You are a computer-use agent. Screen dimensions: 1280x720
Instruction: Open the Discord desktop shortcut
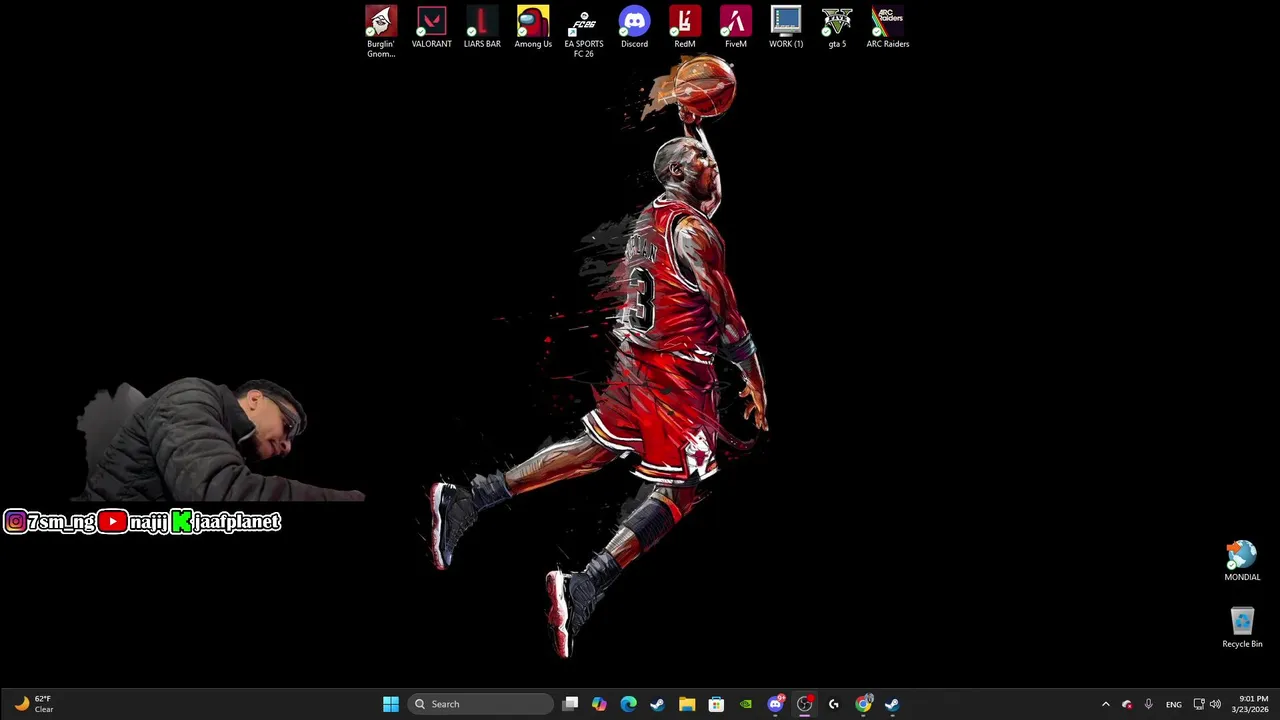coord(634,28)
